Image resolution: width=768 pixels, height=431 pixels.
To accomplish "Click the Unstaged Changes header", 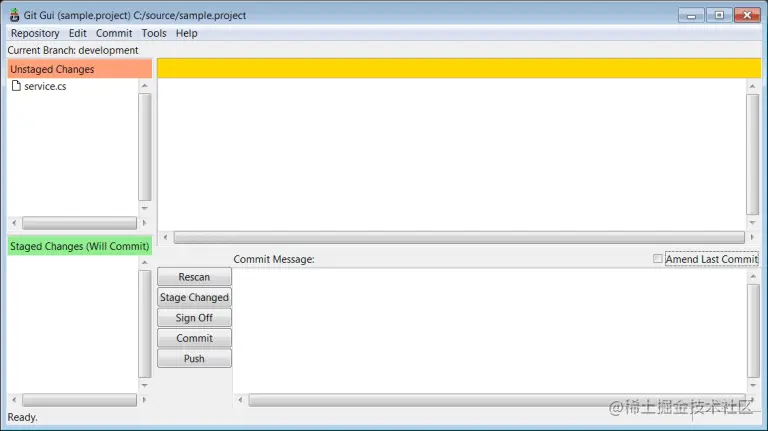I will 79,69.
